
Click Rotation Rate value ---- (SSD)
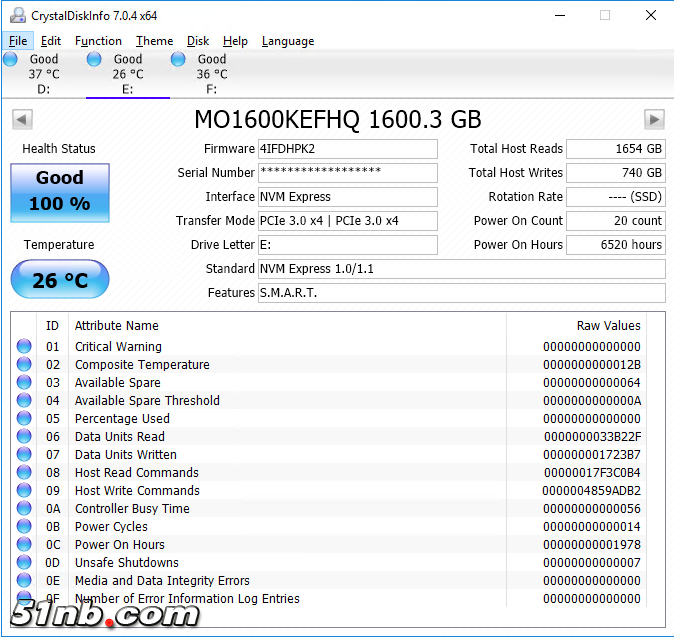click(616, 197)
